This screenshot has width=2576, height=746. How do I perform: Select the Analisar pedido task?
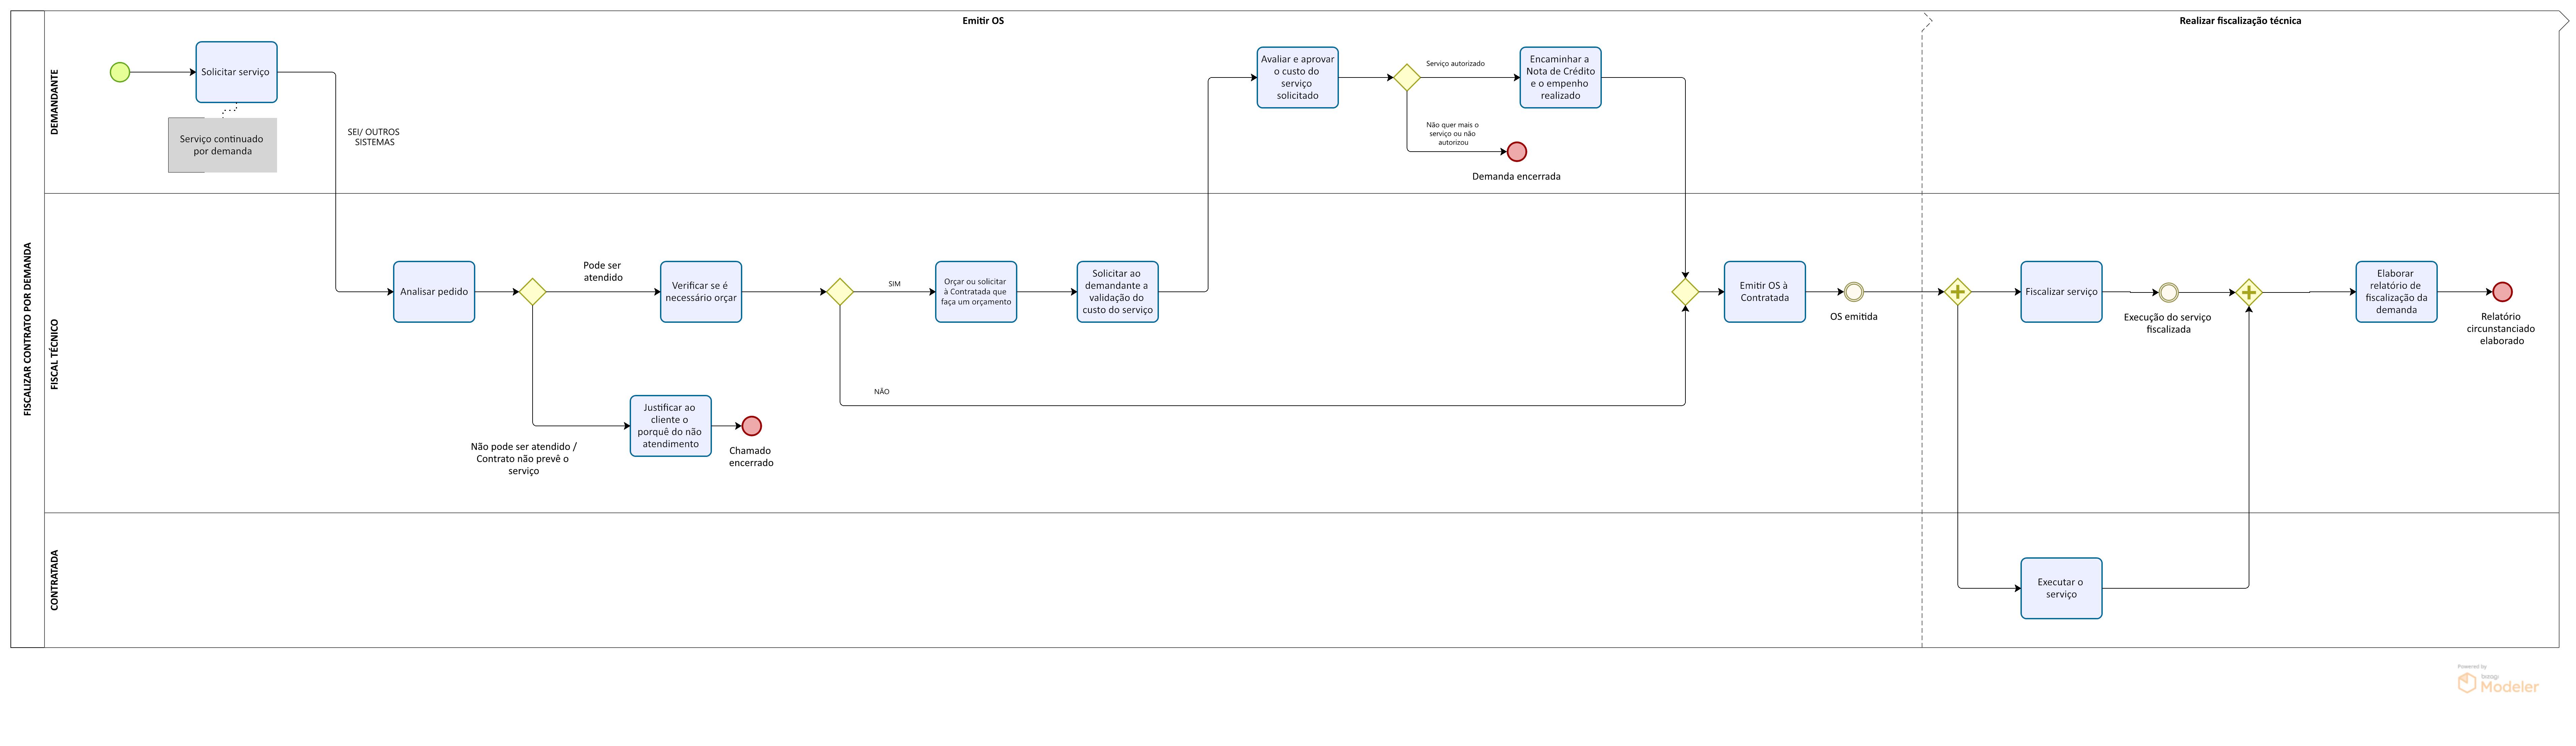(434, 292)
